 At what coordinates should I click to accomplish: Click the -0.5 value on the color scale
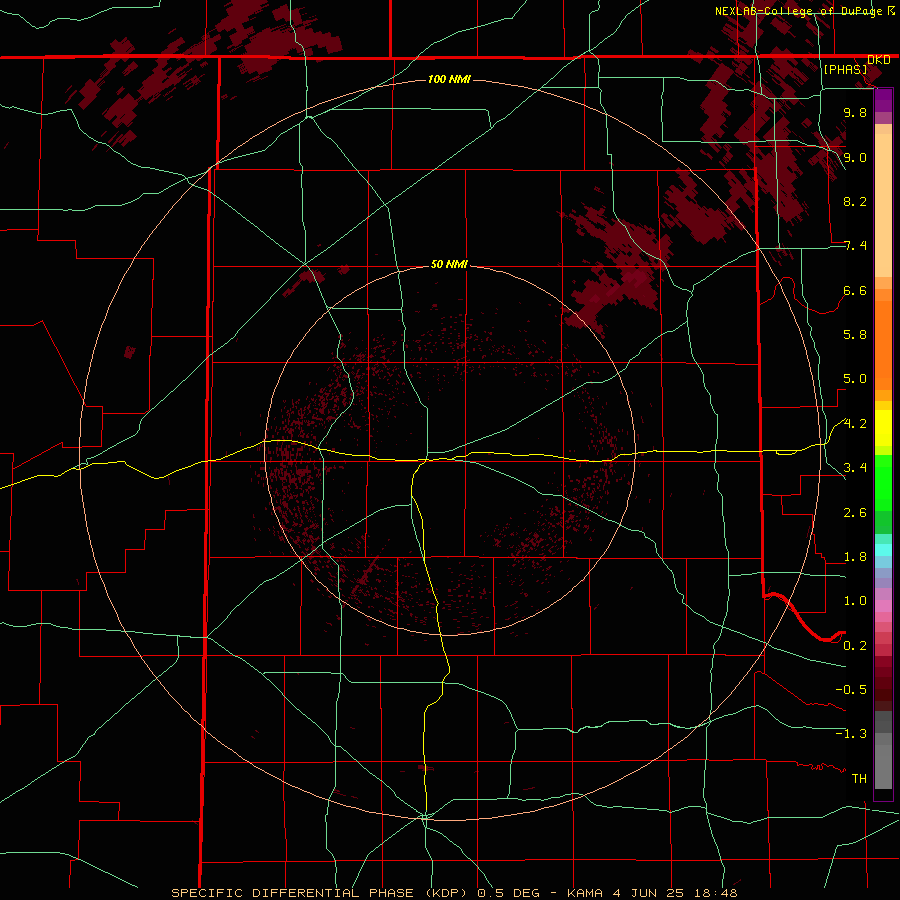(x=851, y=690)
